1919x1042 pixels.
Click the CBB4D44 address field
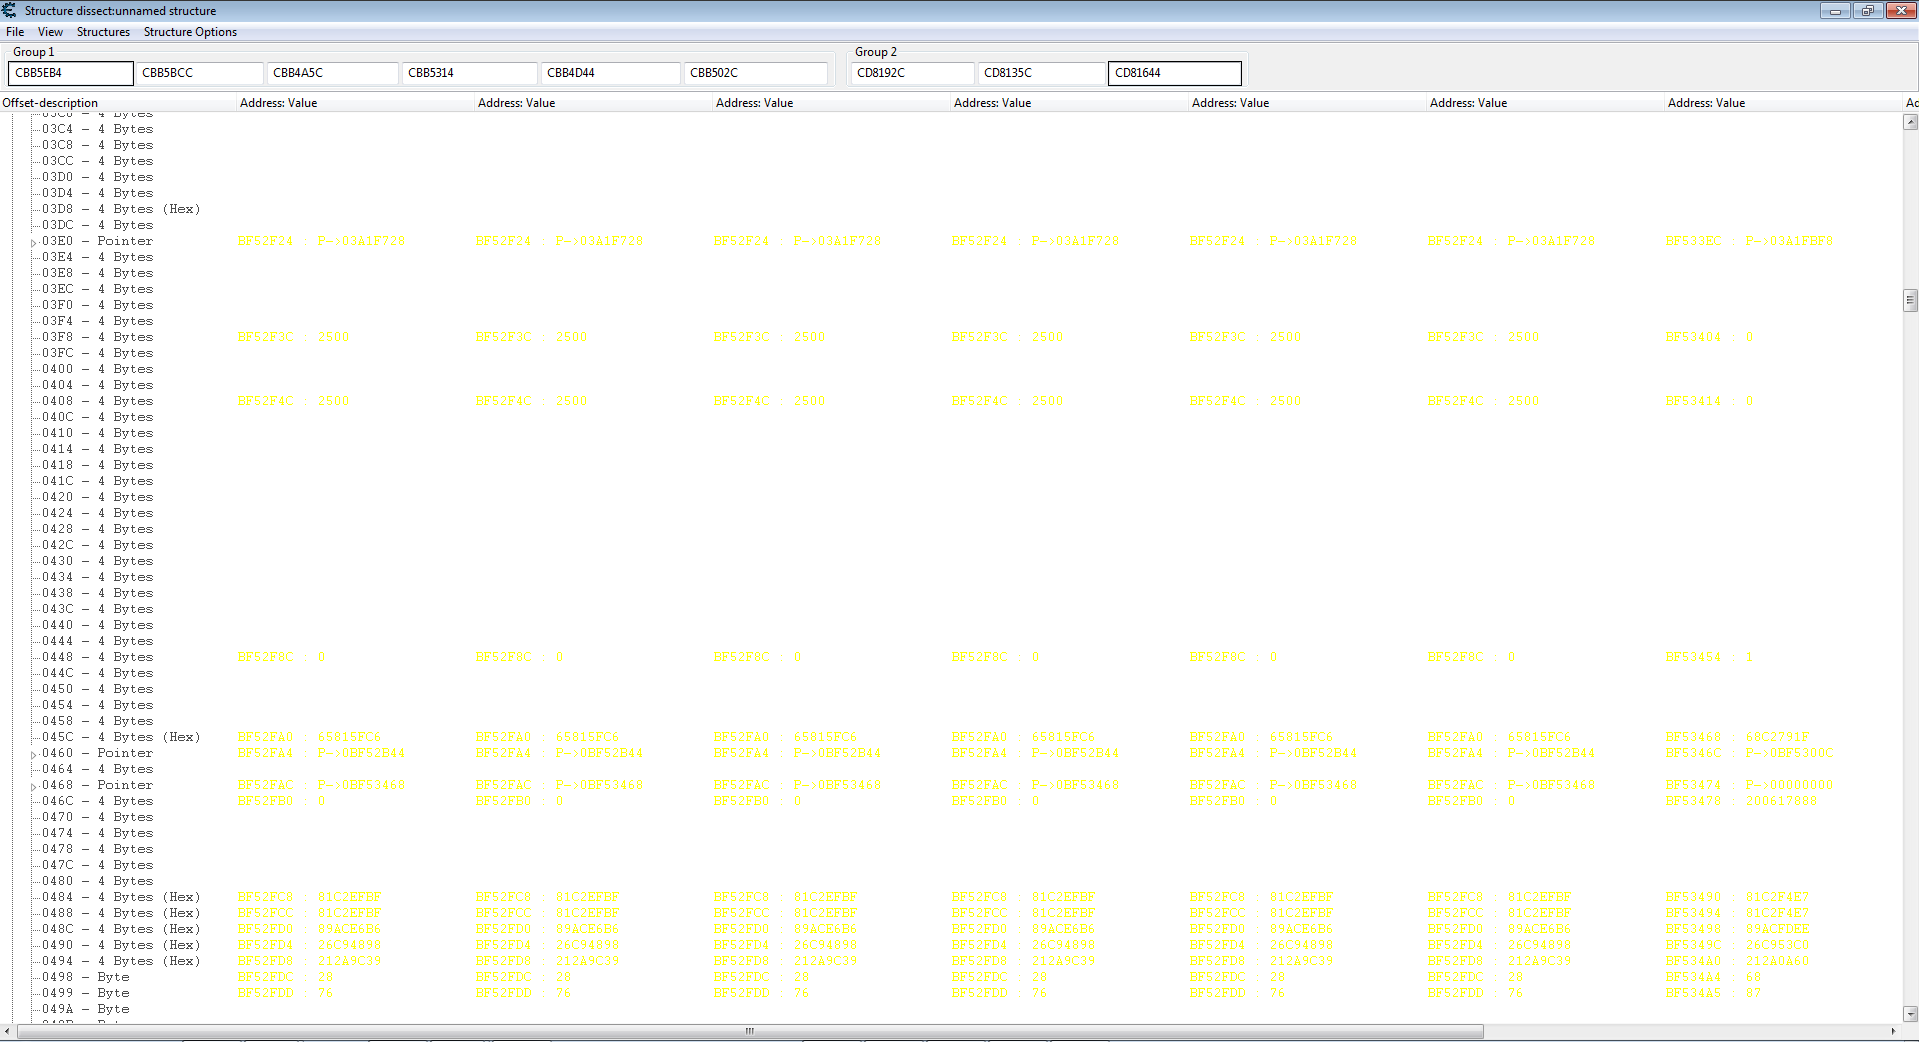point(611,73)
